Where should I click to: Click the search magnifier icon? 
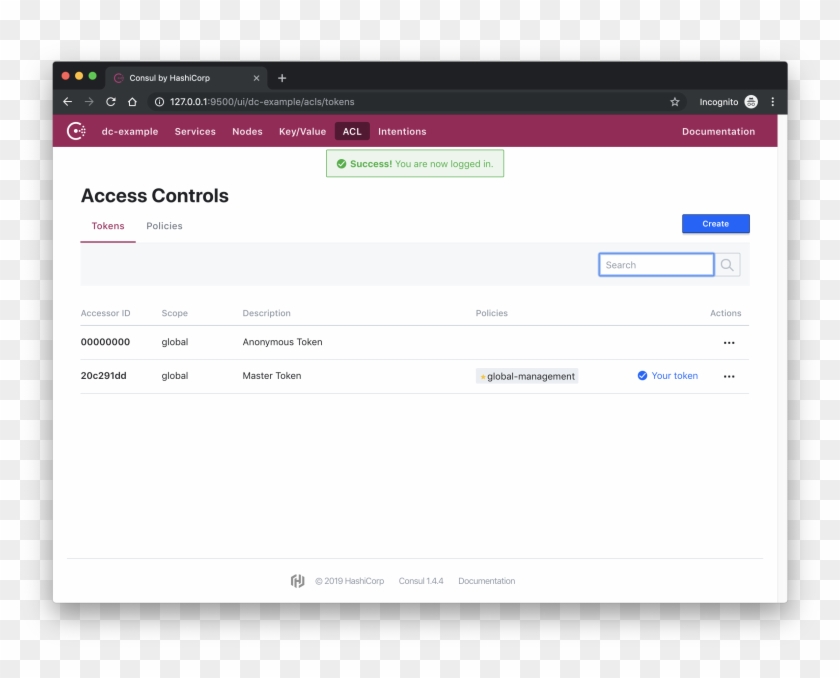tap(727, 265)
